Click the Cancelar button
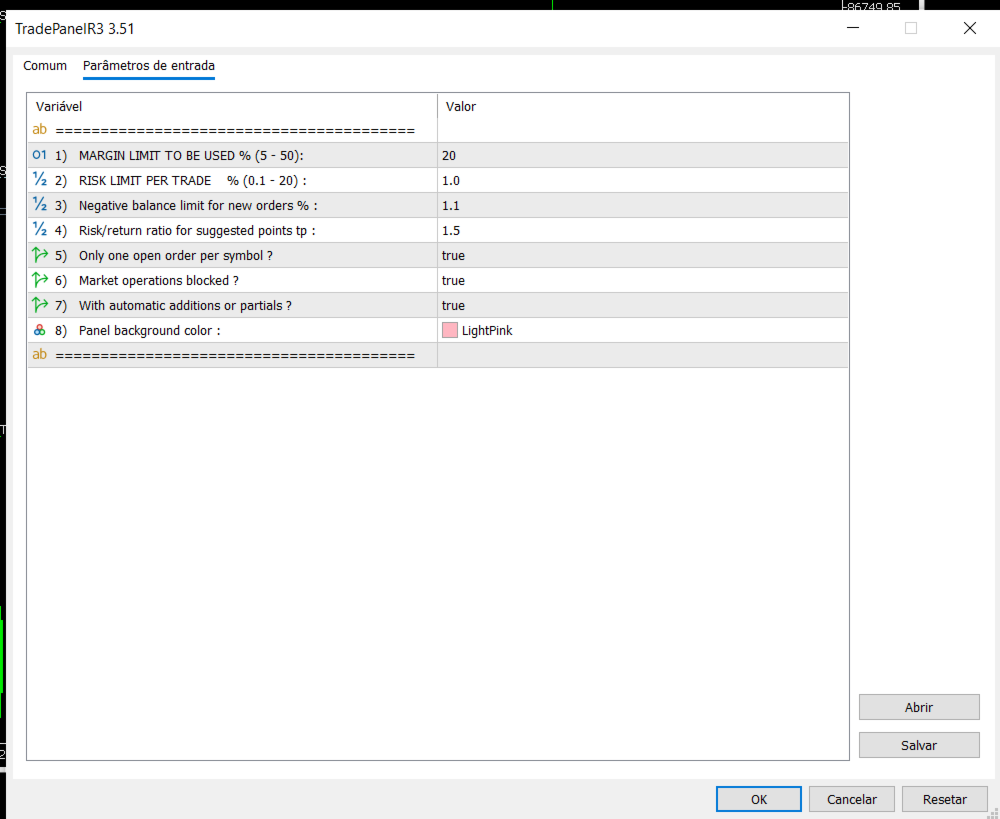 click(851, 799)
